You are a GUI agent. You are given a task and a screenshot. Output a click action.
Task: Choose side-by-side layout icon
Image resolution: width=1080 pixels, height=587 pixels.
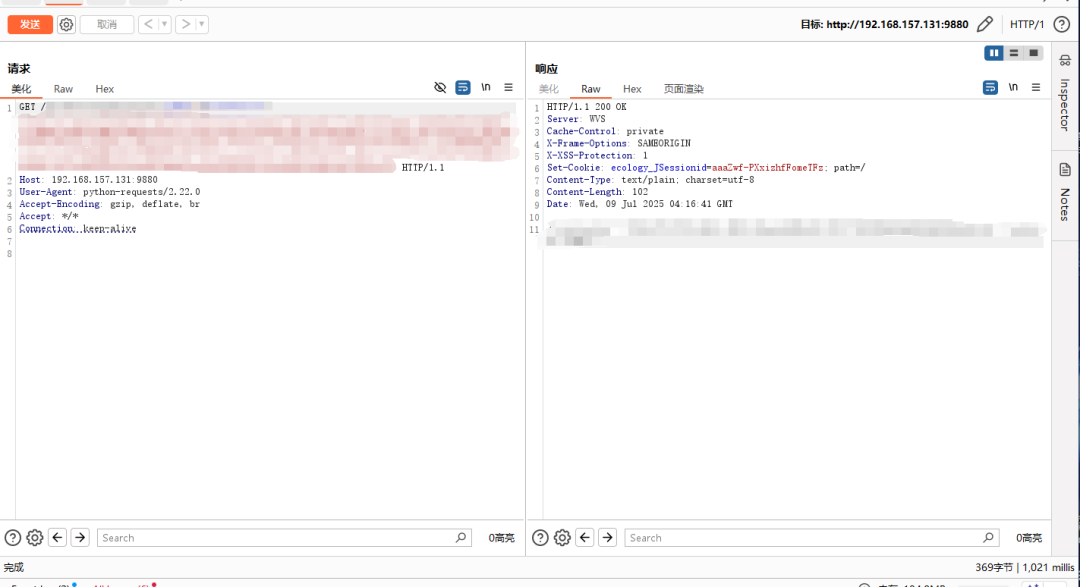(x=994, y=53)
